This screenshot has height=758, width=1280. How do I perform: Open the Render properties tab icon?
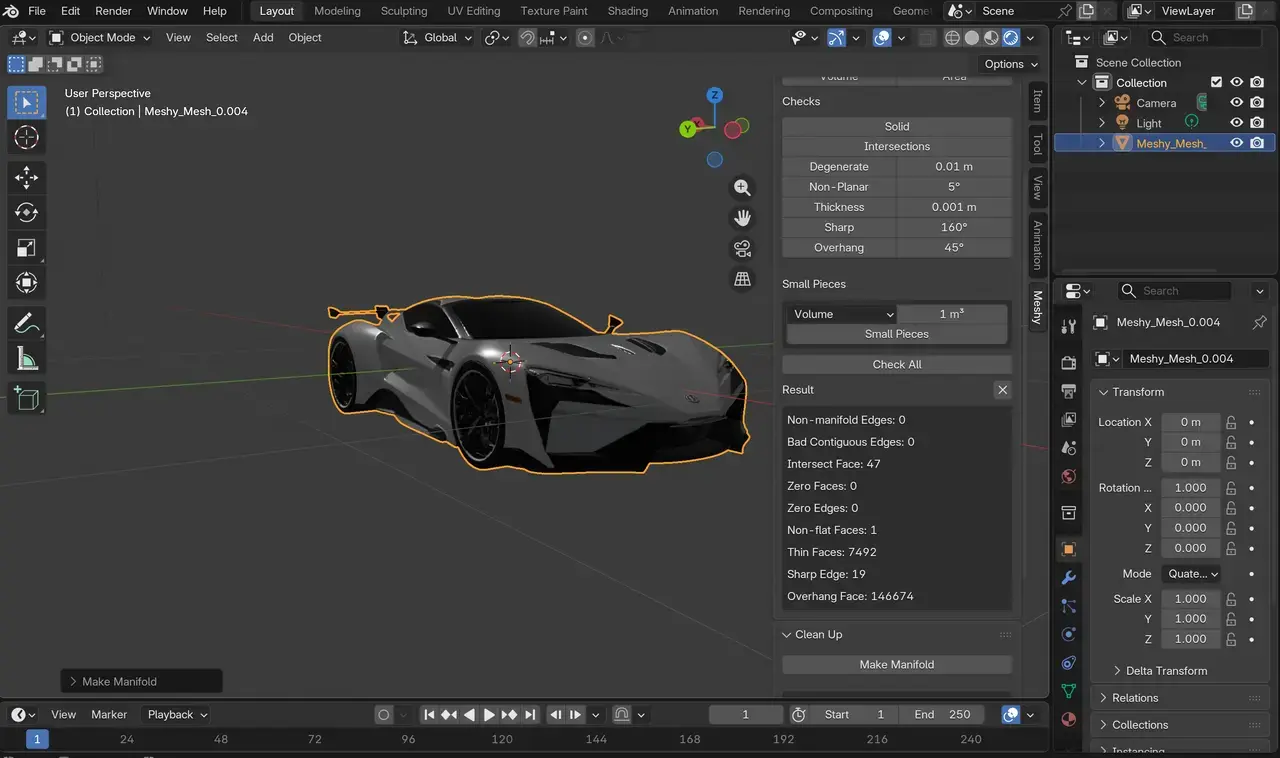(1068, 362)
